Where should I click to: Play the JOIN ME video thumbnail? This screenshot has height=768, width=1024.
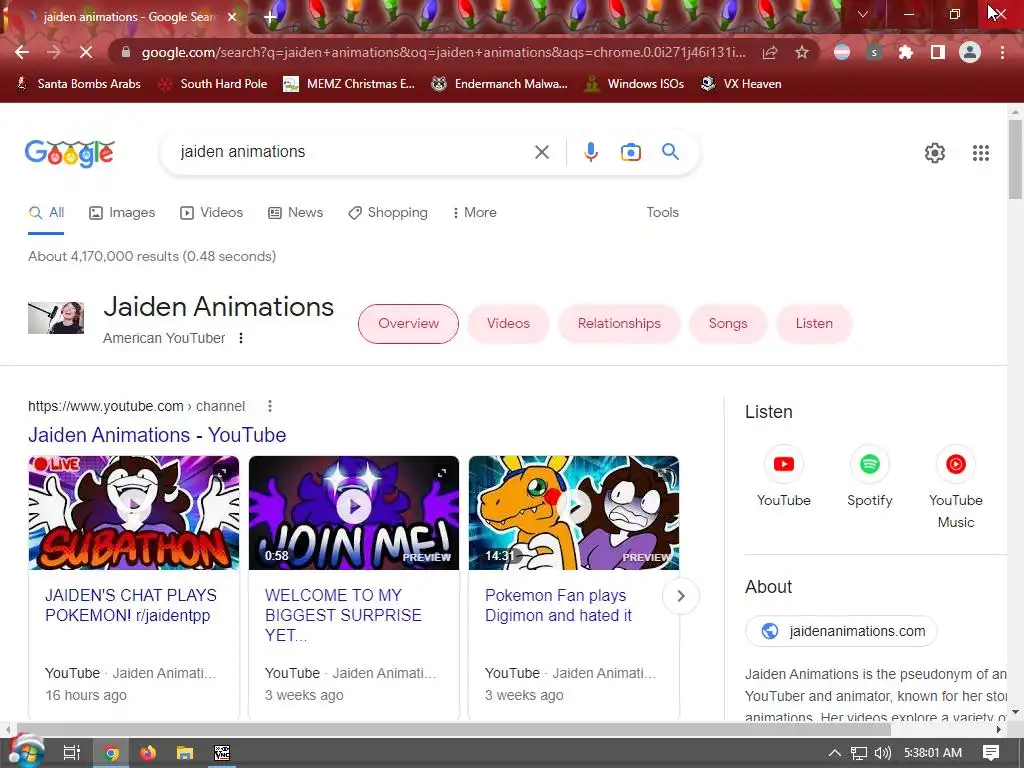[x=354, y=513]
